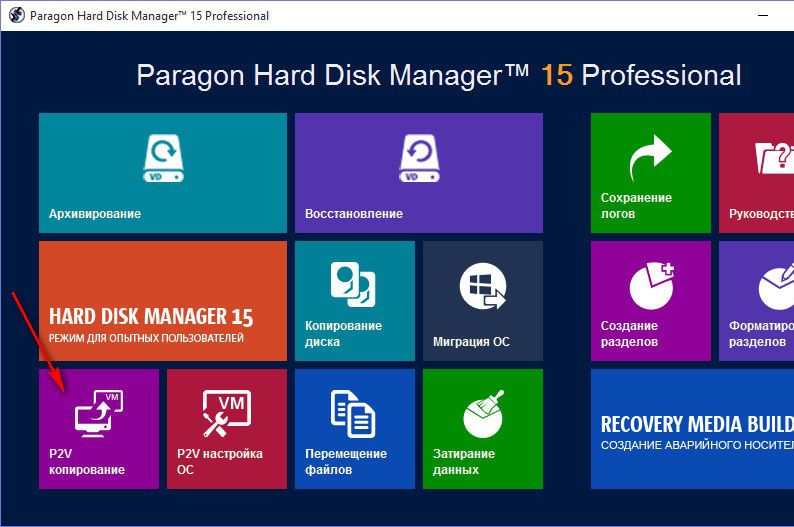794x527 pixels.
Task: Click the 'Режим для опытных пользователей' subtitle
Action: 146,338
